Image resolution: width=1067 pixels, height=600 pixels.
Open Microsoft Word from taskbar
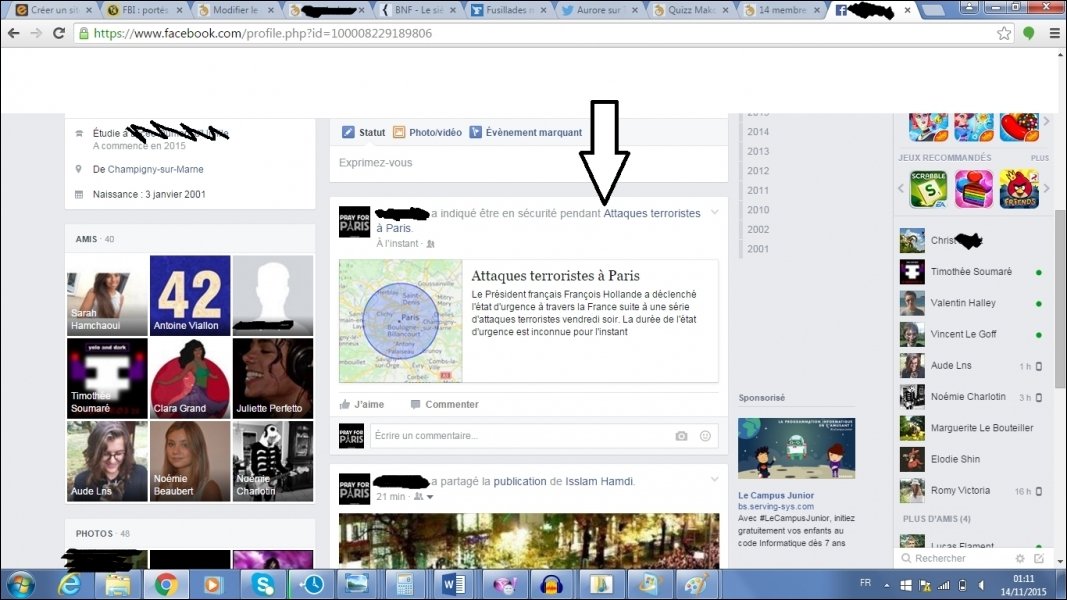point(453,584)
